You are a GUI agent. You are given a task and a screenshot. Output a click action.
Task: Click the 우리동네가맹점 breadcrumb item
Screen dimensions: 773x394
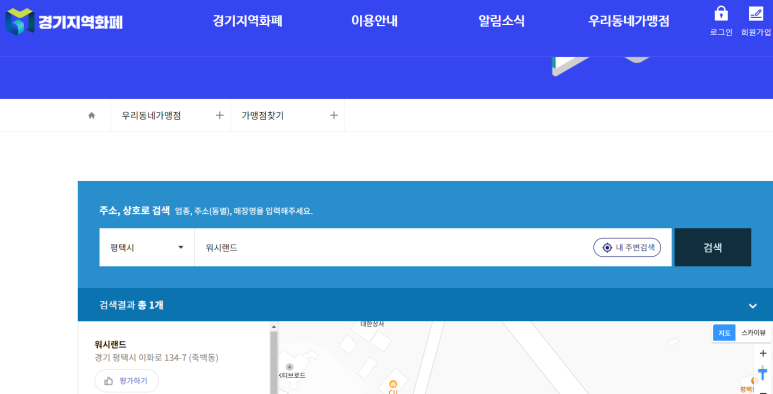pyautogui.click(x=151, y=115)
